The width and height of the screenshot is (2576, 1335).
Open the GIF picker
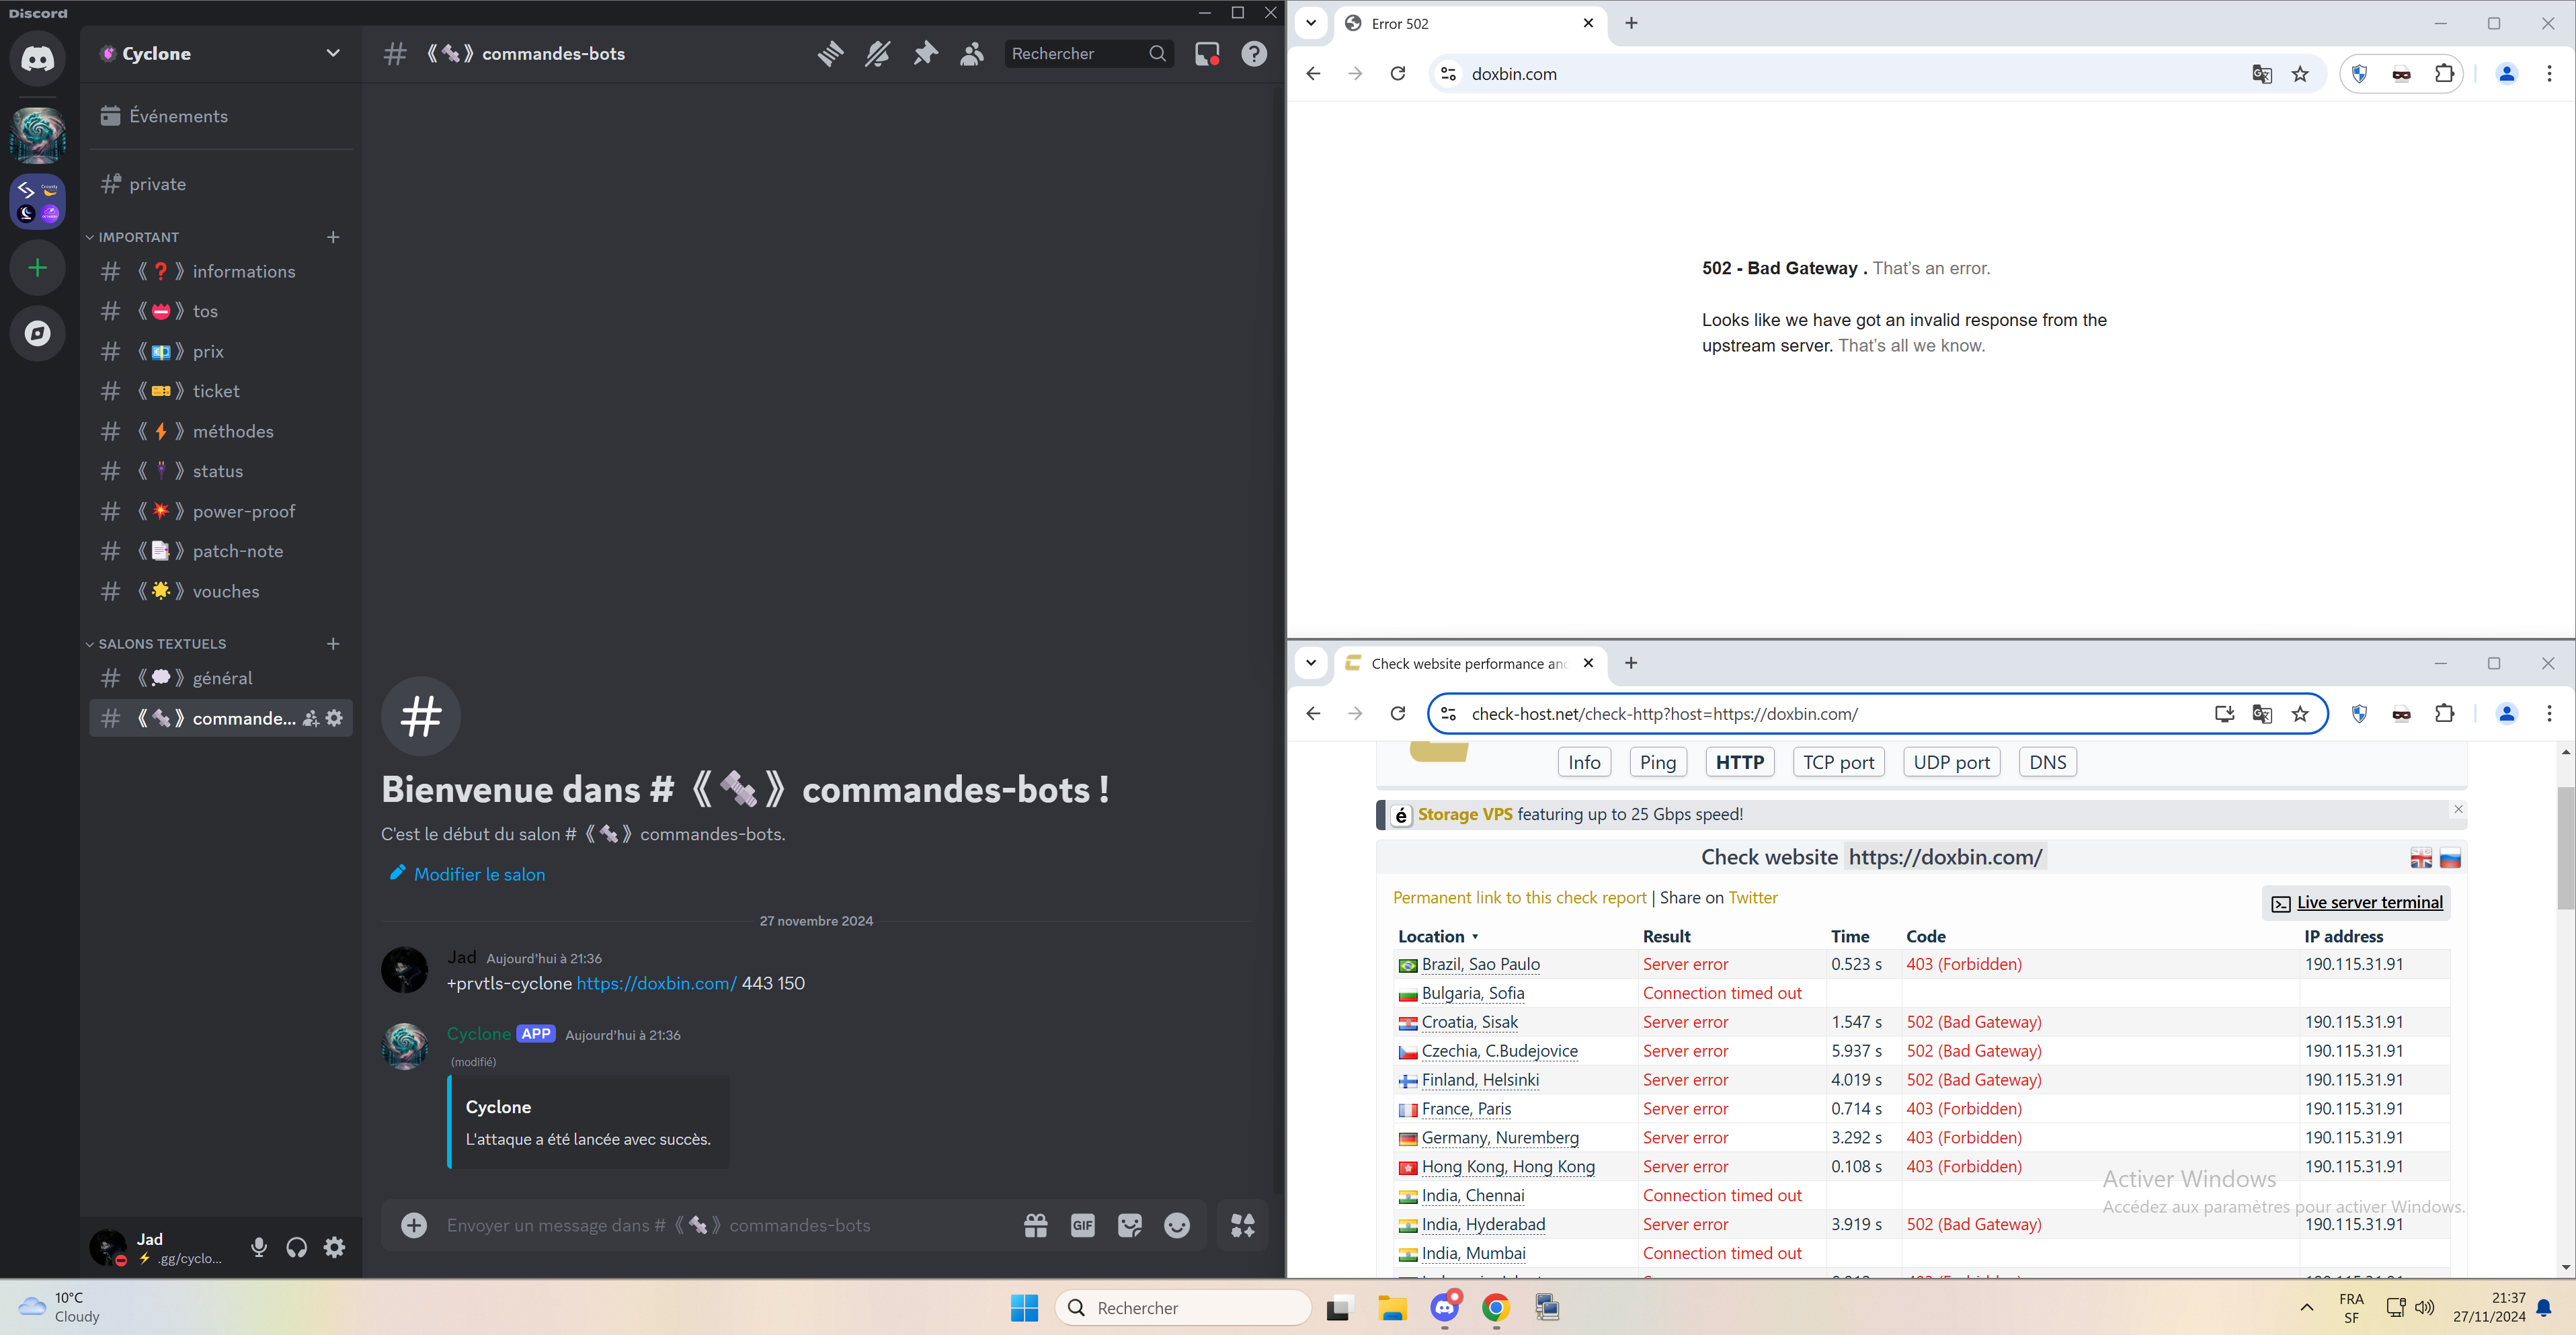1083,1225
